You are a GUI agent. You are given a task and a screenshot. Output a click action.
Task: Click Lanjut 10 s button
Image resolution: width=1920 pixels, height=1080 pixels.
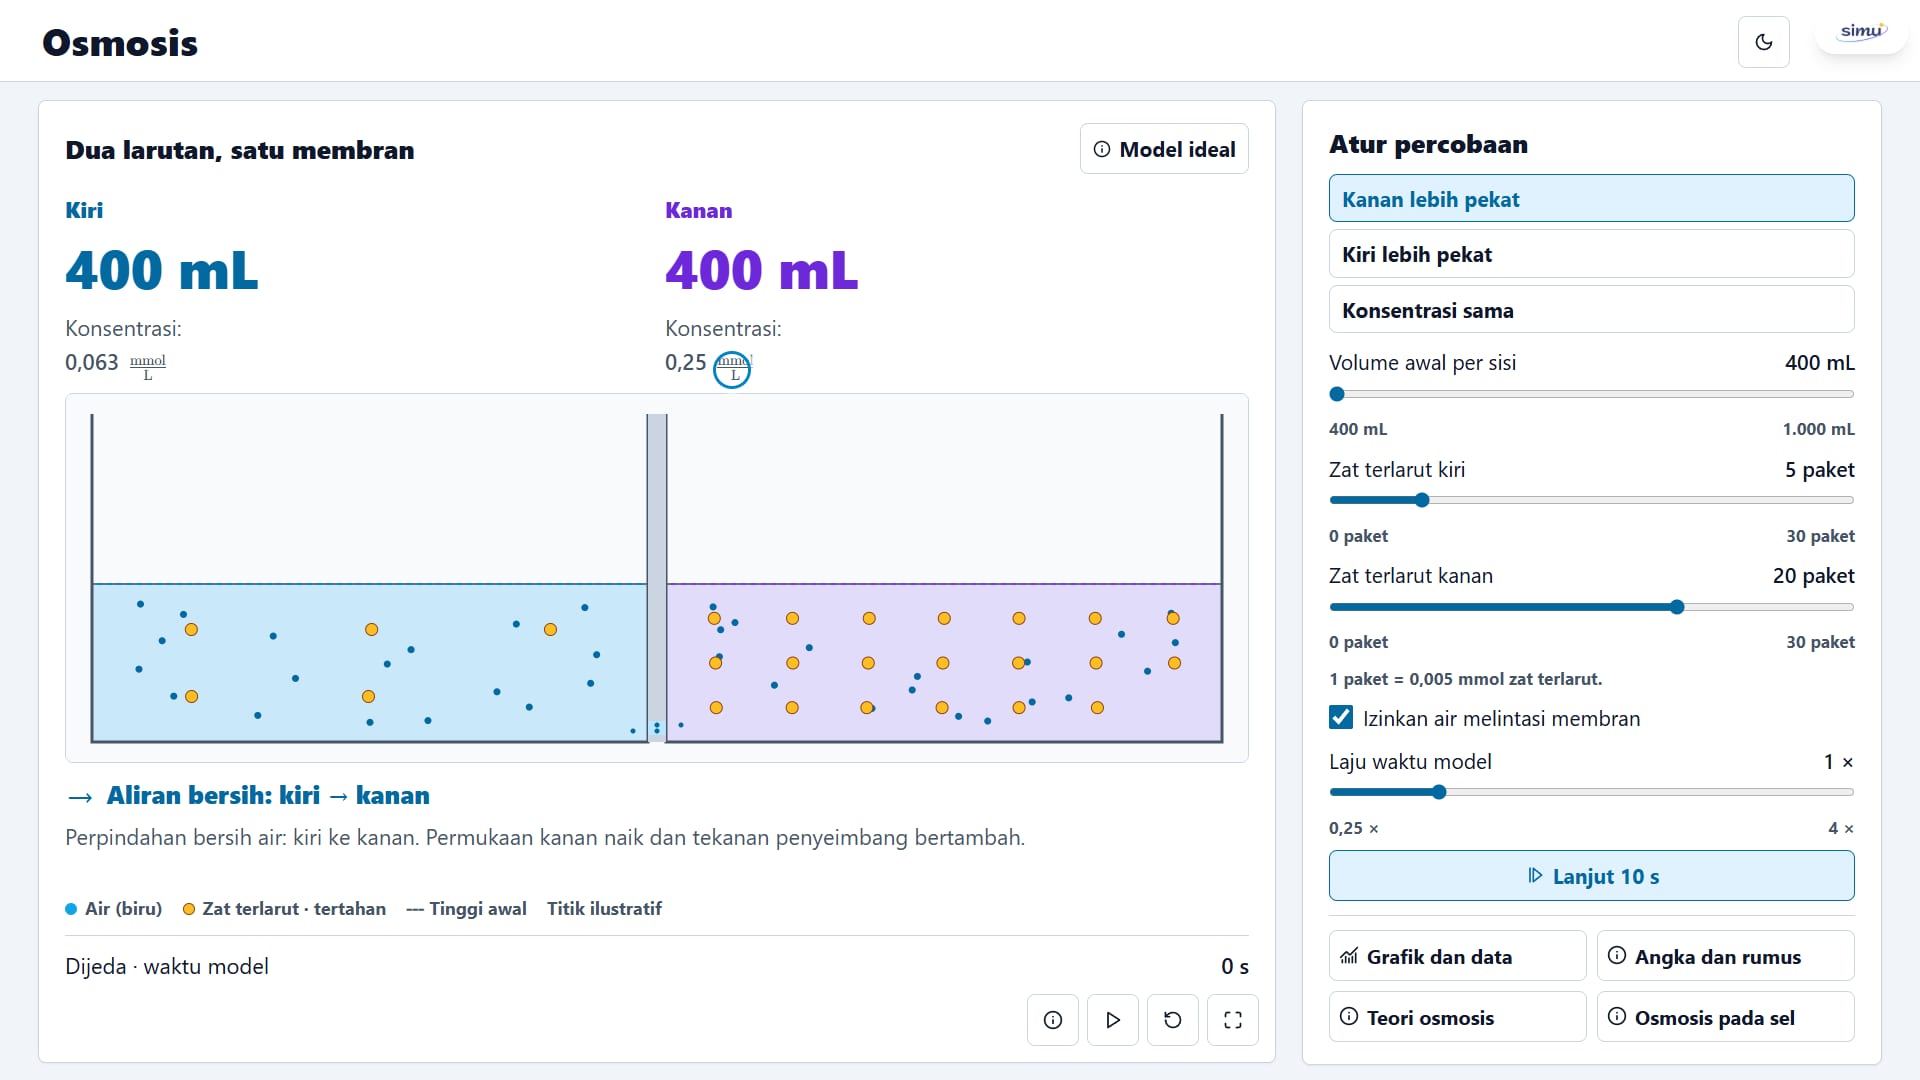pos(1591,876)
